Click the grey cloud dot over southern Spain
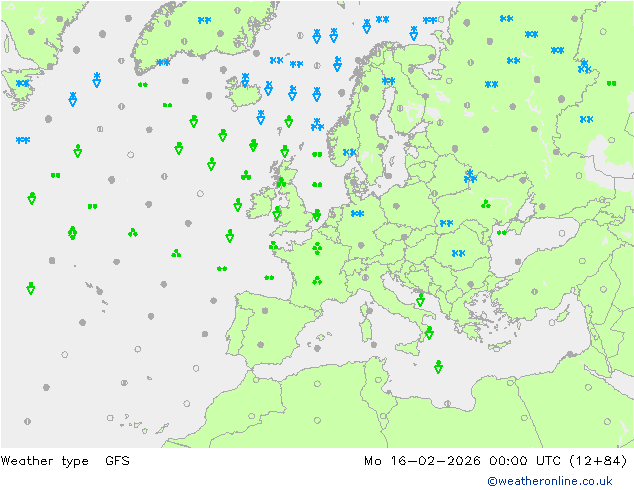 pos(261,344)
